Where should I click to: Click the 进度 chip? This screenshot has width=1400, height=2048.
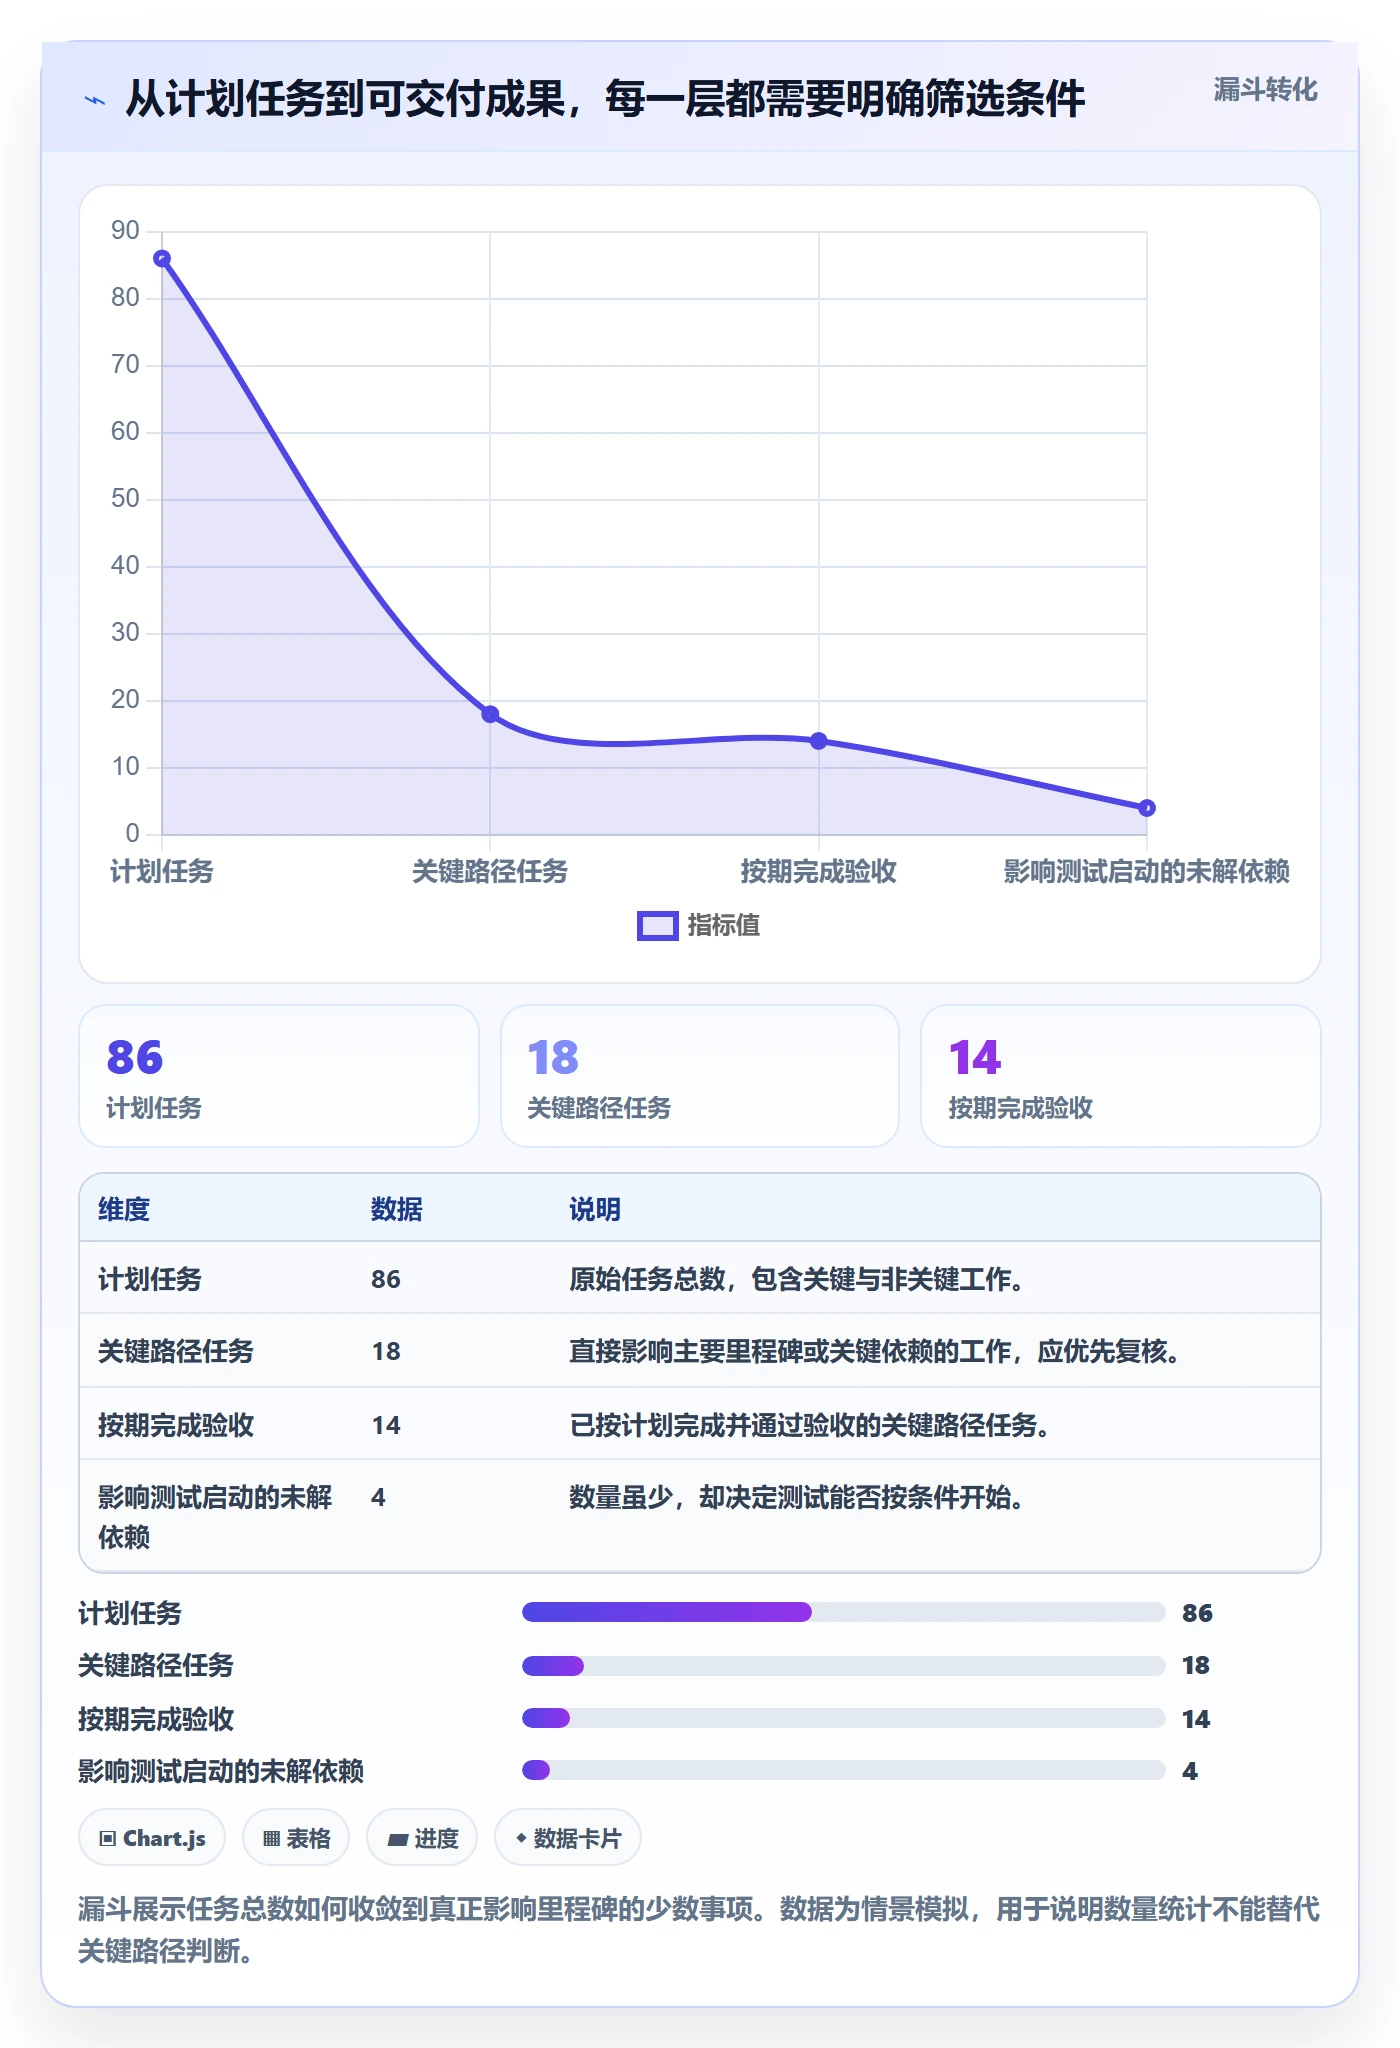point(422,1838)
